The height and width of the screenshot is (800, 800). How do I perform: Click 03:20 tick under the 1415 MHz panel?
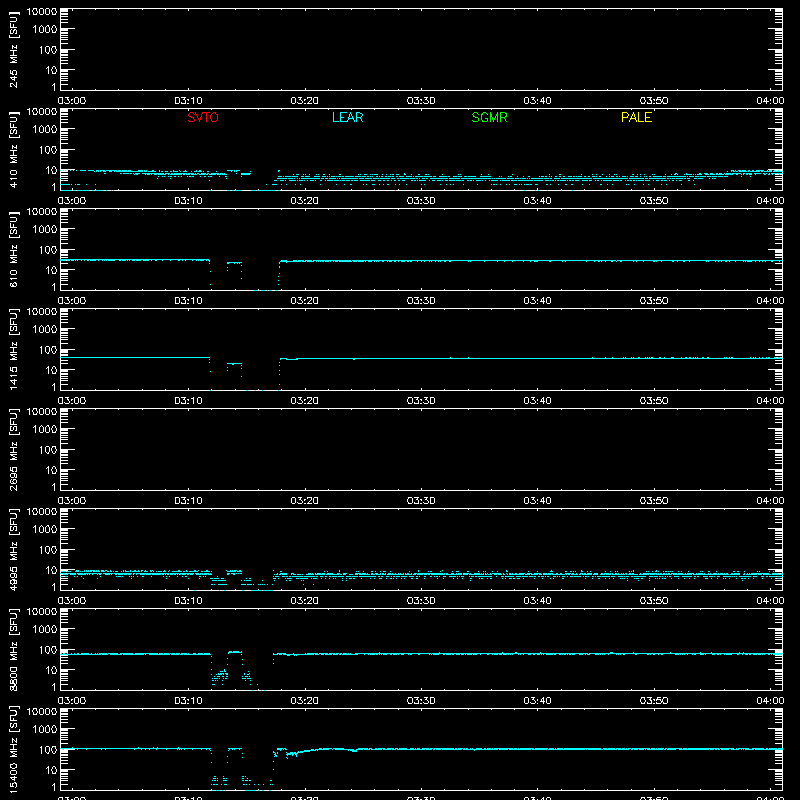pos(305,401)
